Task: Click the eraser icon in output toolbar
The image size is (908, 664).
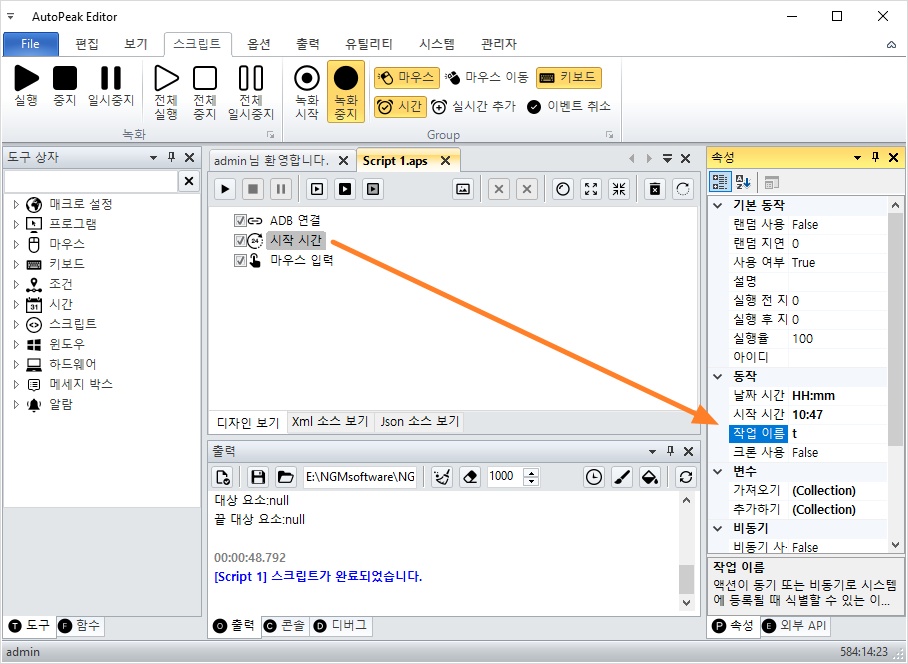Action: 470,477
